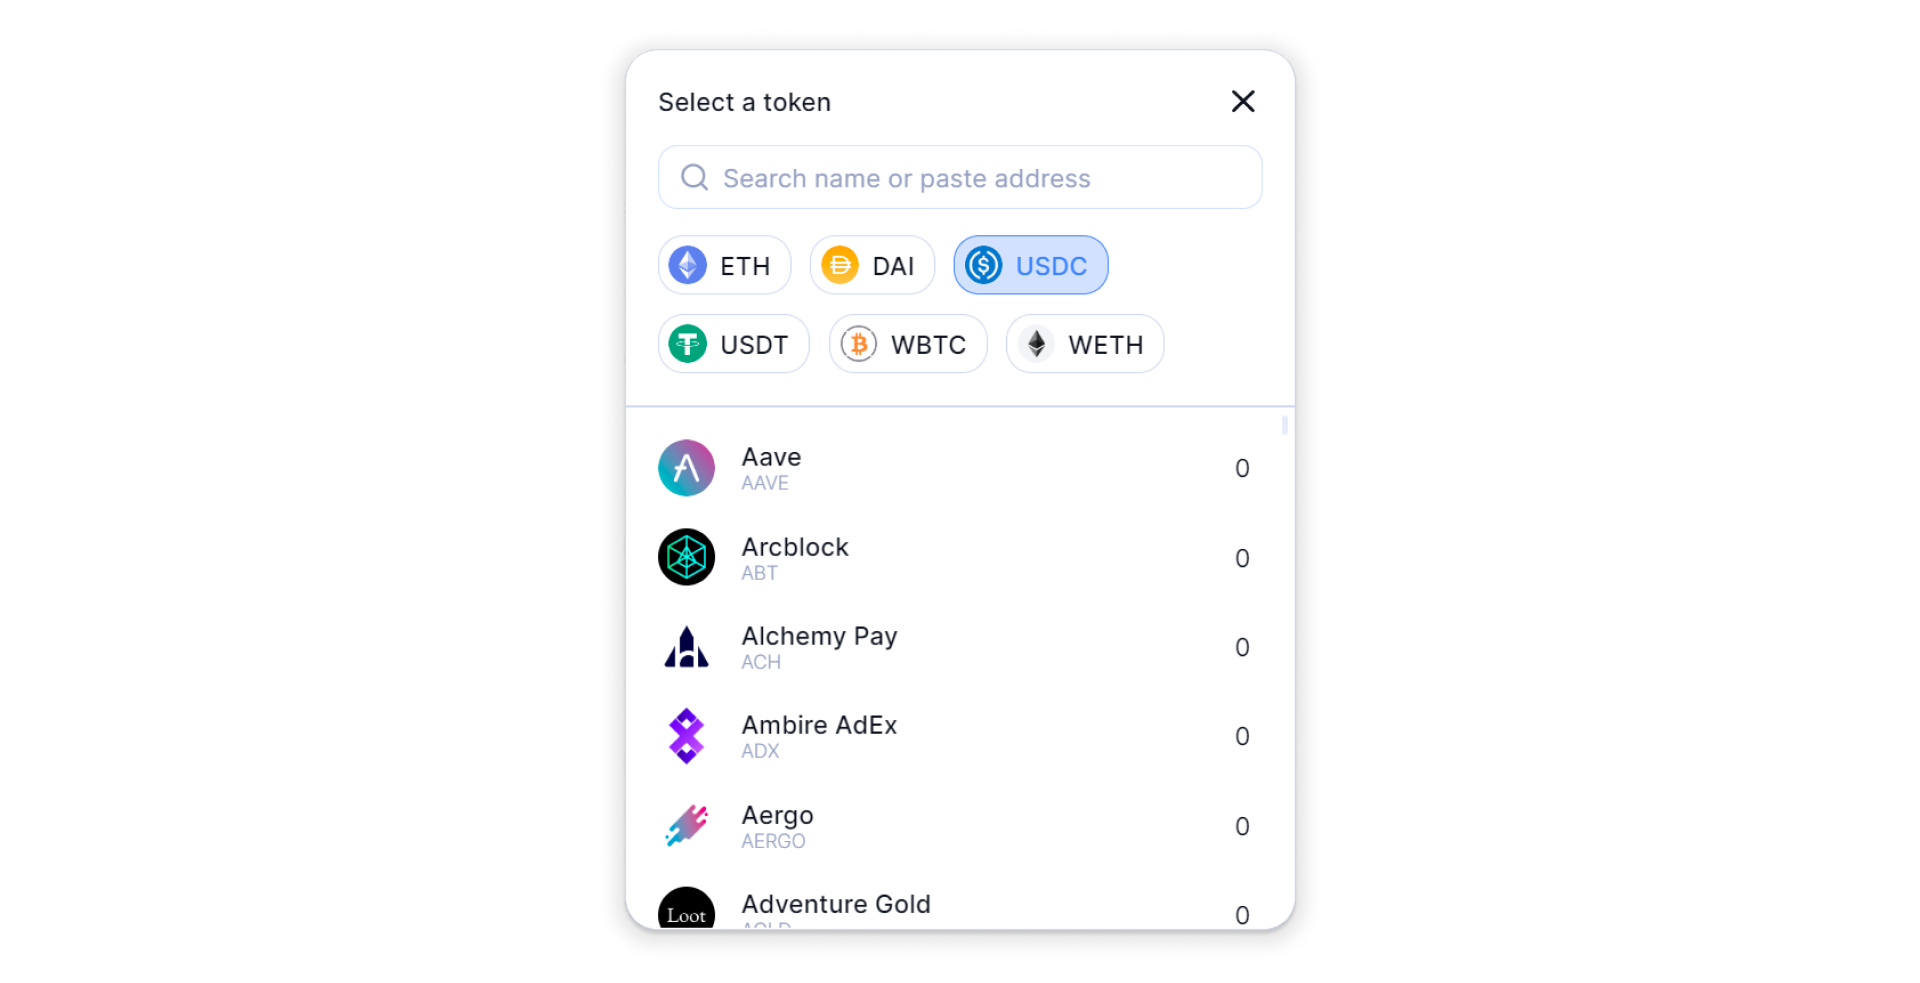Click the Arcblock hexagon logo icon
This screenshot has width=1920, height=983.
tap(686, 557)
